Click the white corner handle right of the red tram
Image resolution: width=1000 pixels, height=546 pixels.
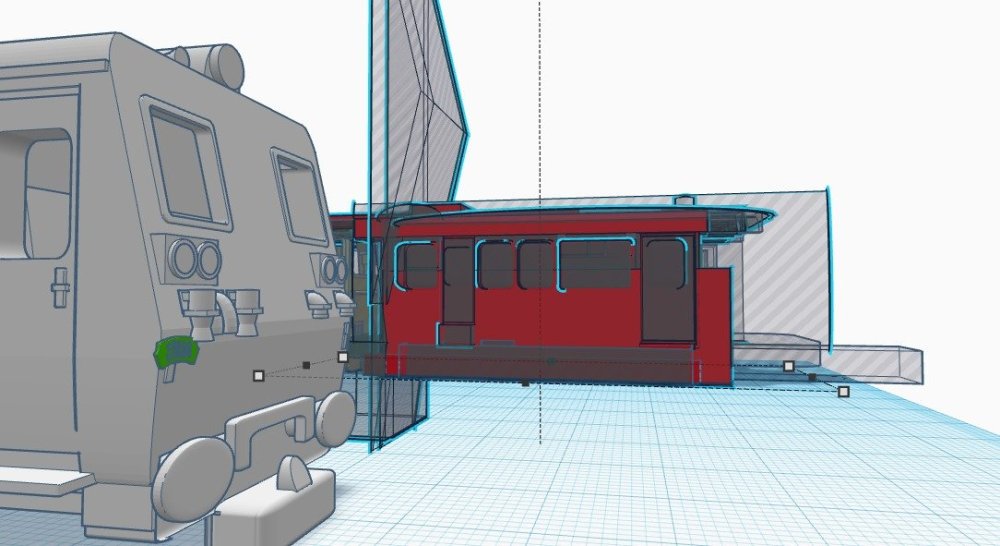[788, 367]
